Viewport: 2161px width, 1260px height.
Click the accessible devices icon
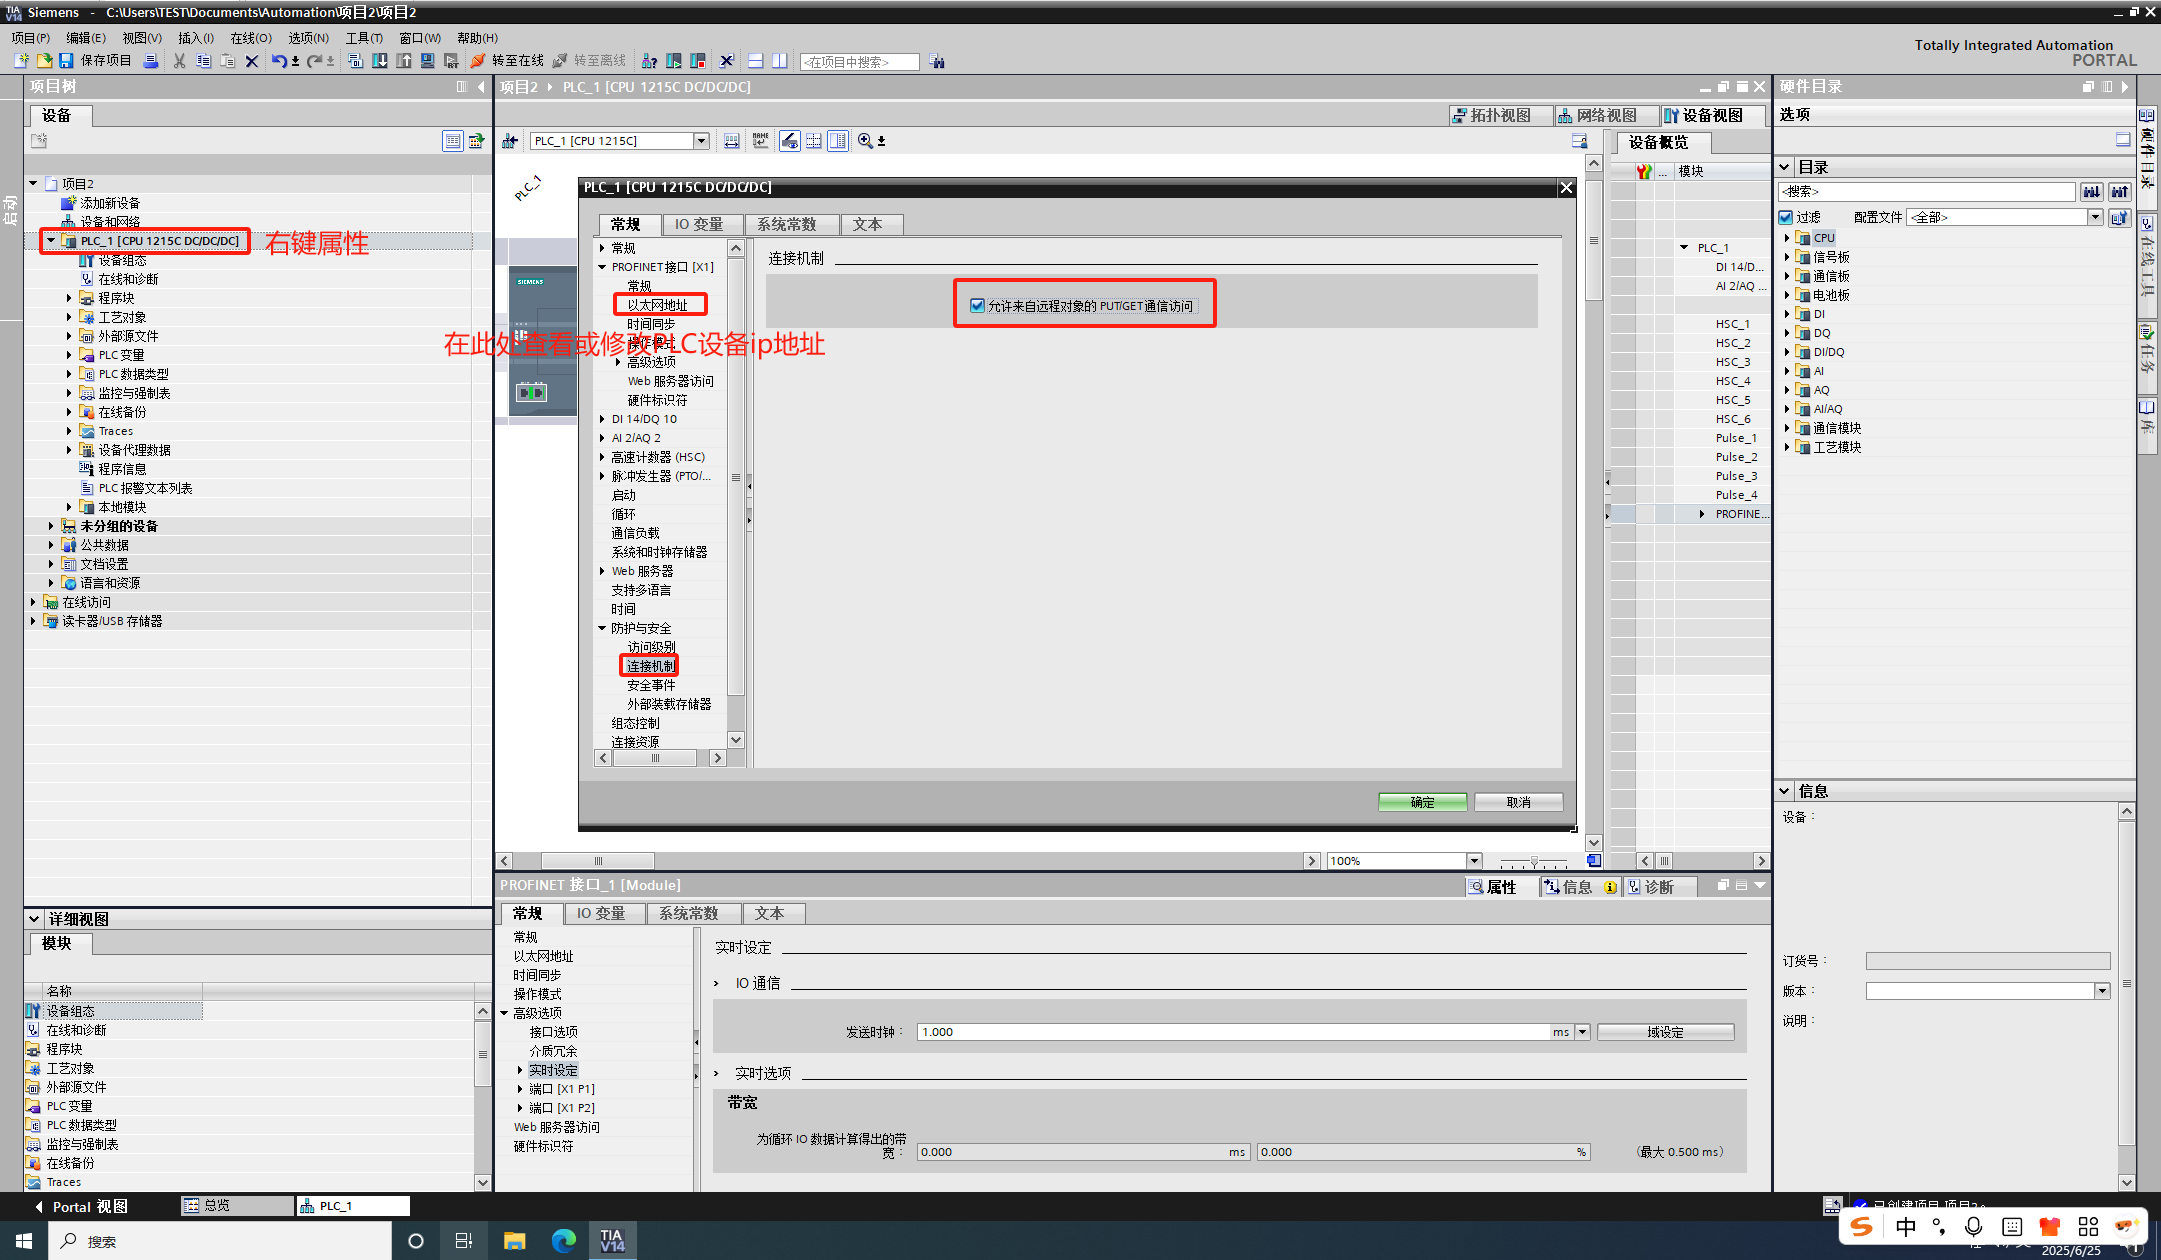pyautogui.click(x=649, y=61)
